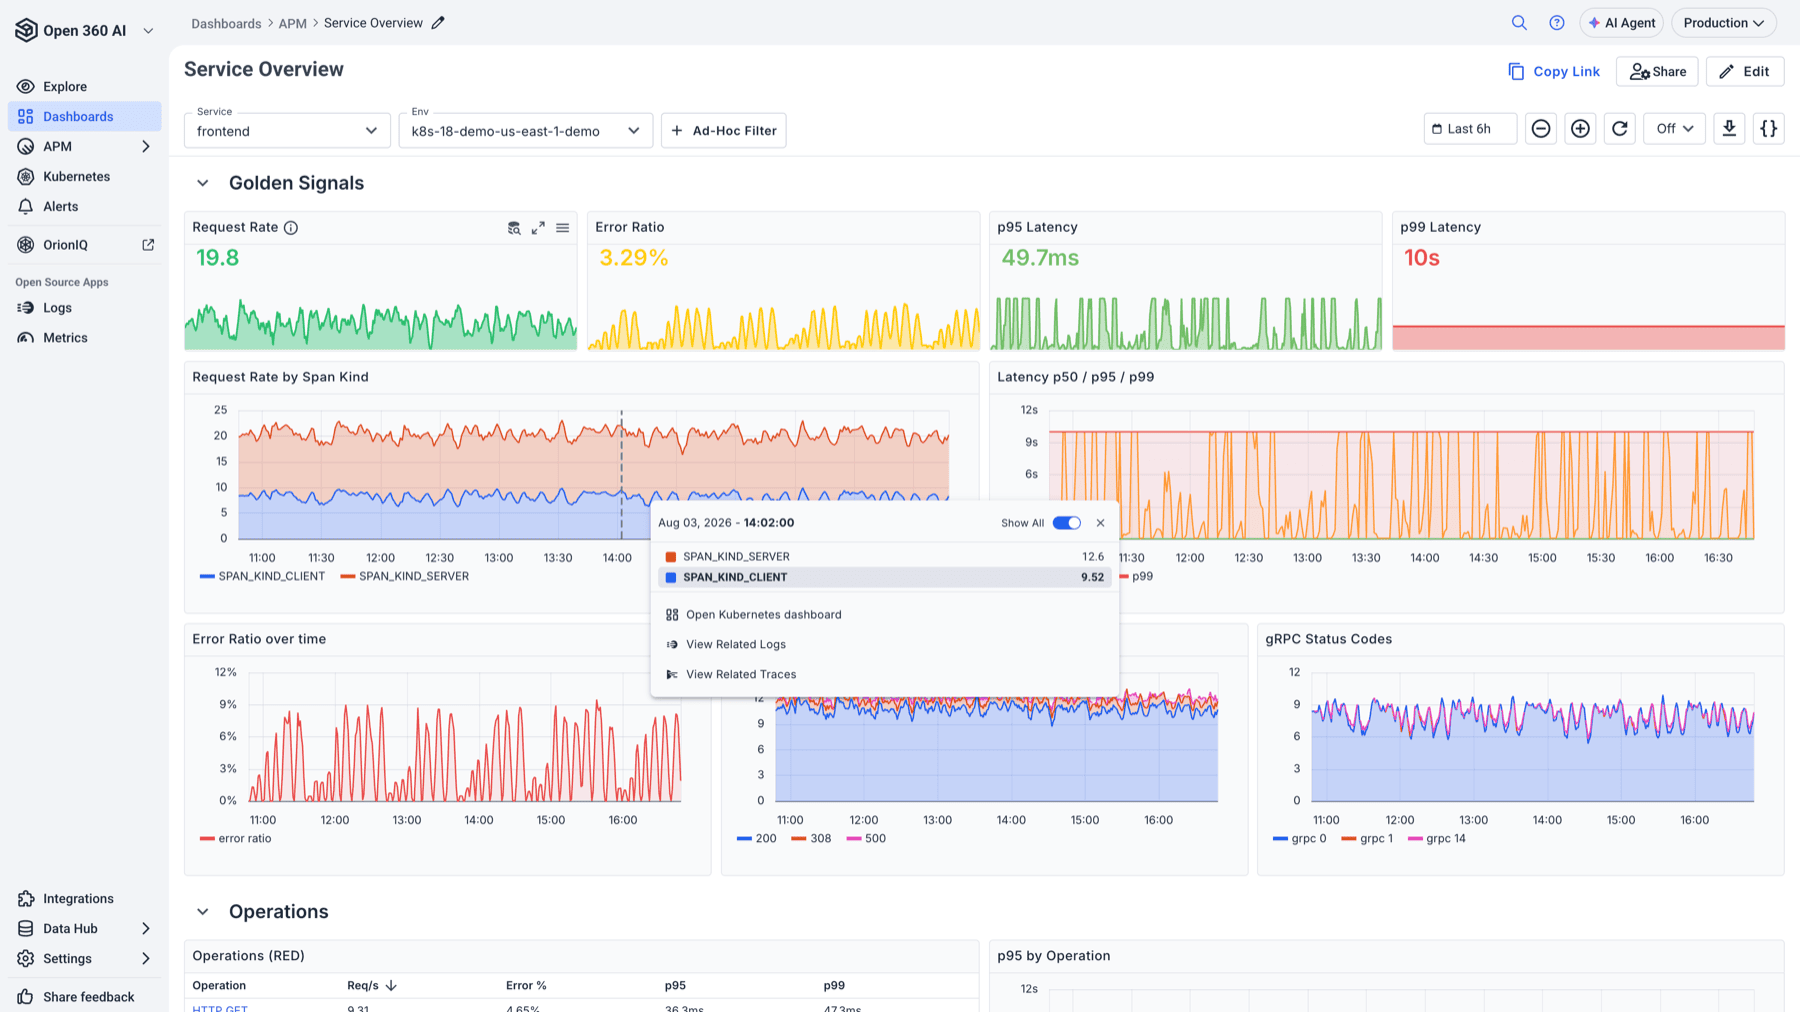
Task: Toggle error ratio legend series
Action: click(236, 839)
